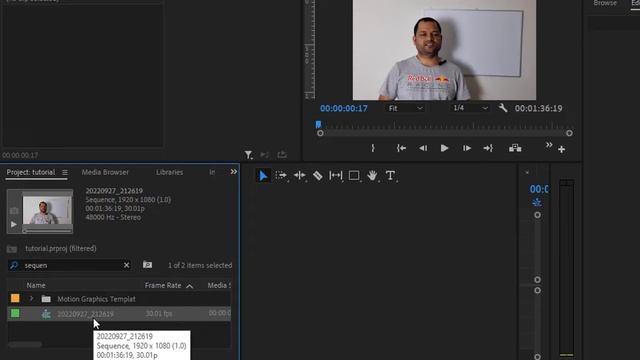This screenshot has height=360, width=640.
Task: Switch to the Browse tab
Action: (605, 3)
